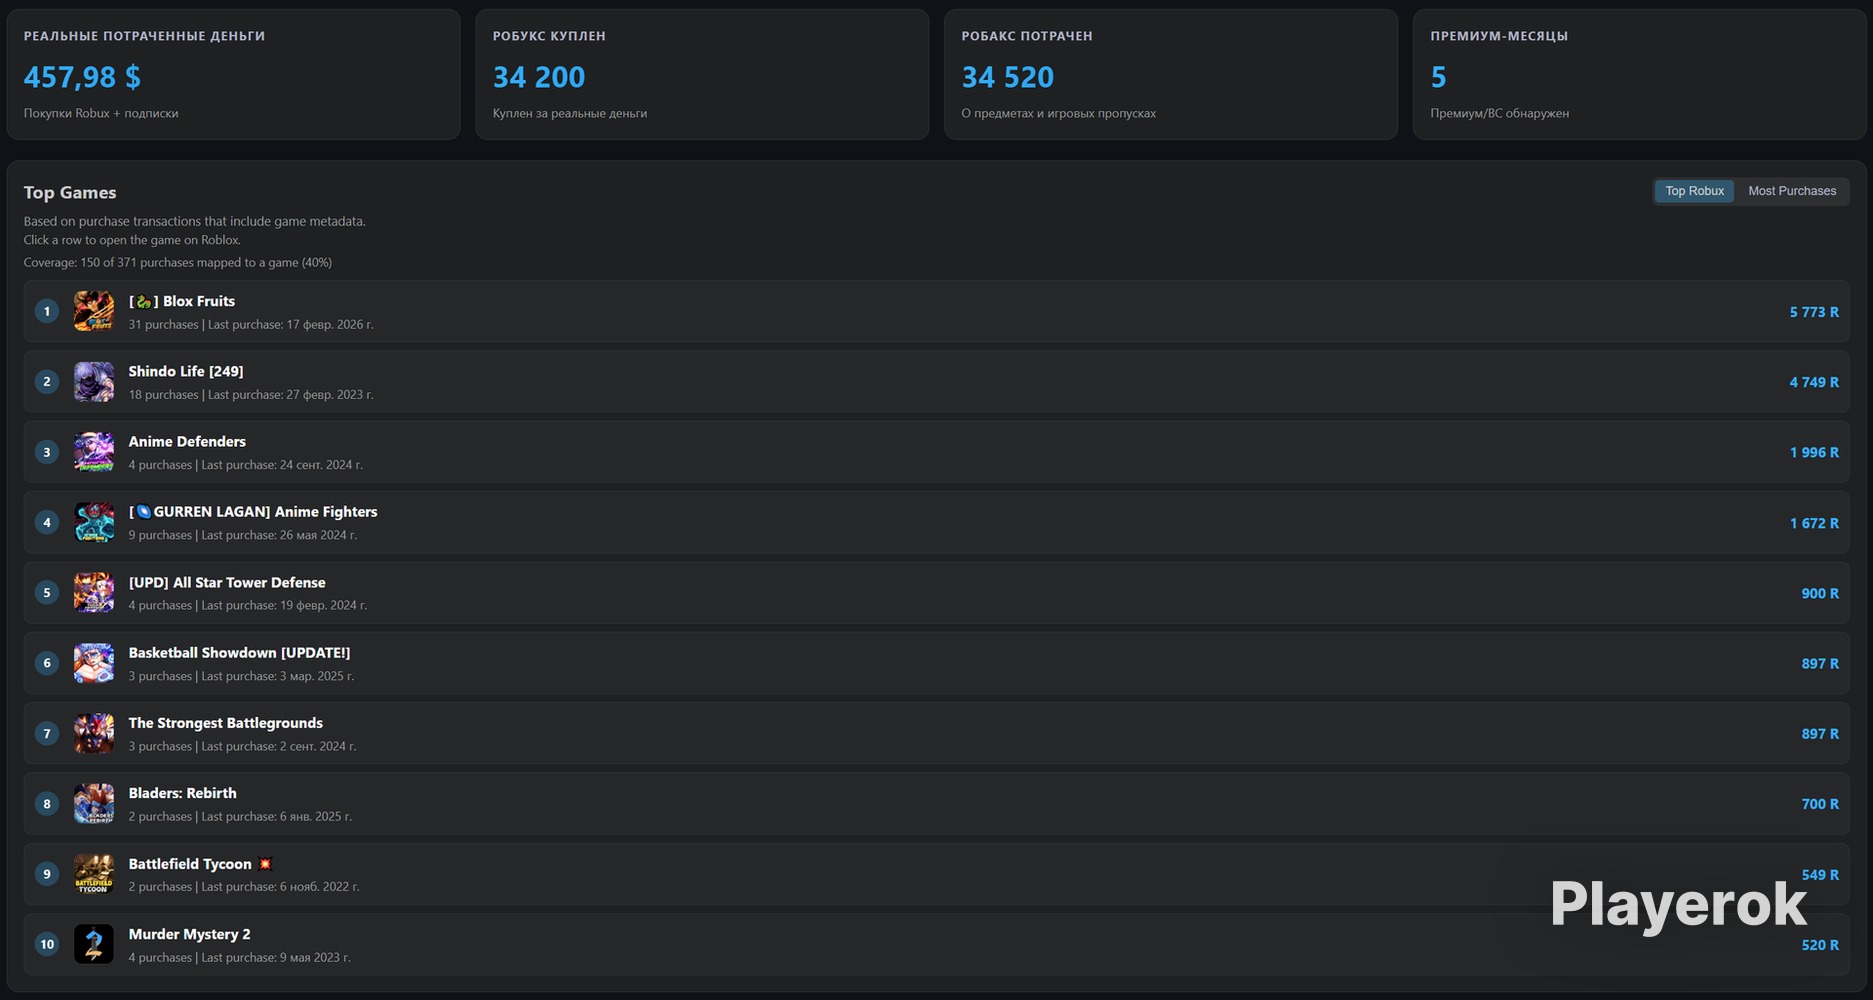This screenshot has width=1873, height=1000.
Task: Switch to the Top Robux tab
Action: pyautogui.click(x=1694, y=191)
